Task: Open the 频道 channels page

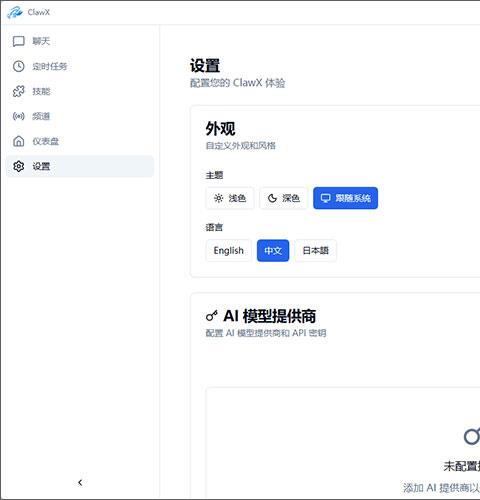Action: pyautogui.click(x=80, y=116)
